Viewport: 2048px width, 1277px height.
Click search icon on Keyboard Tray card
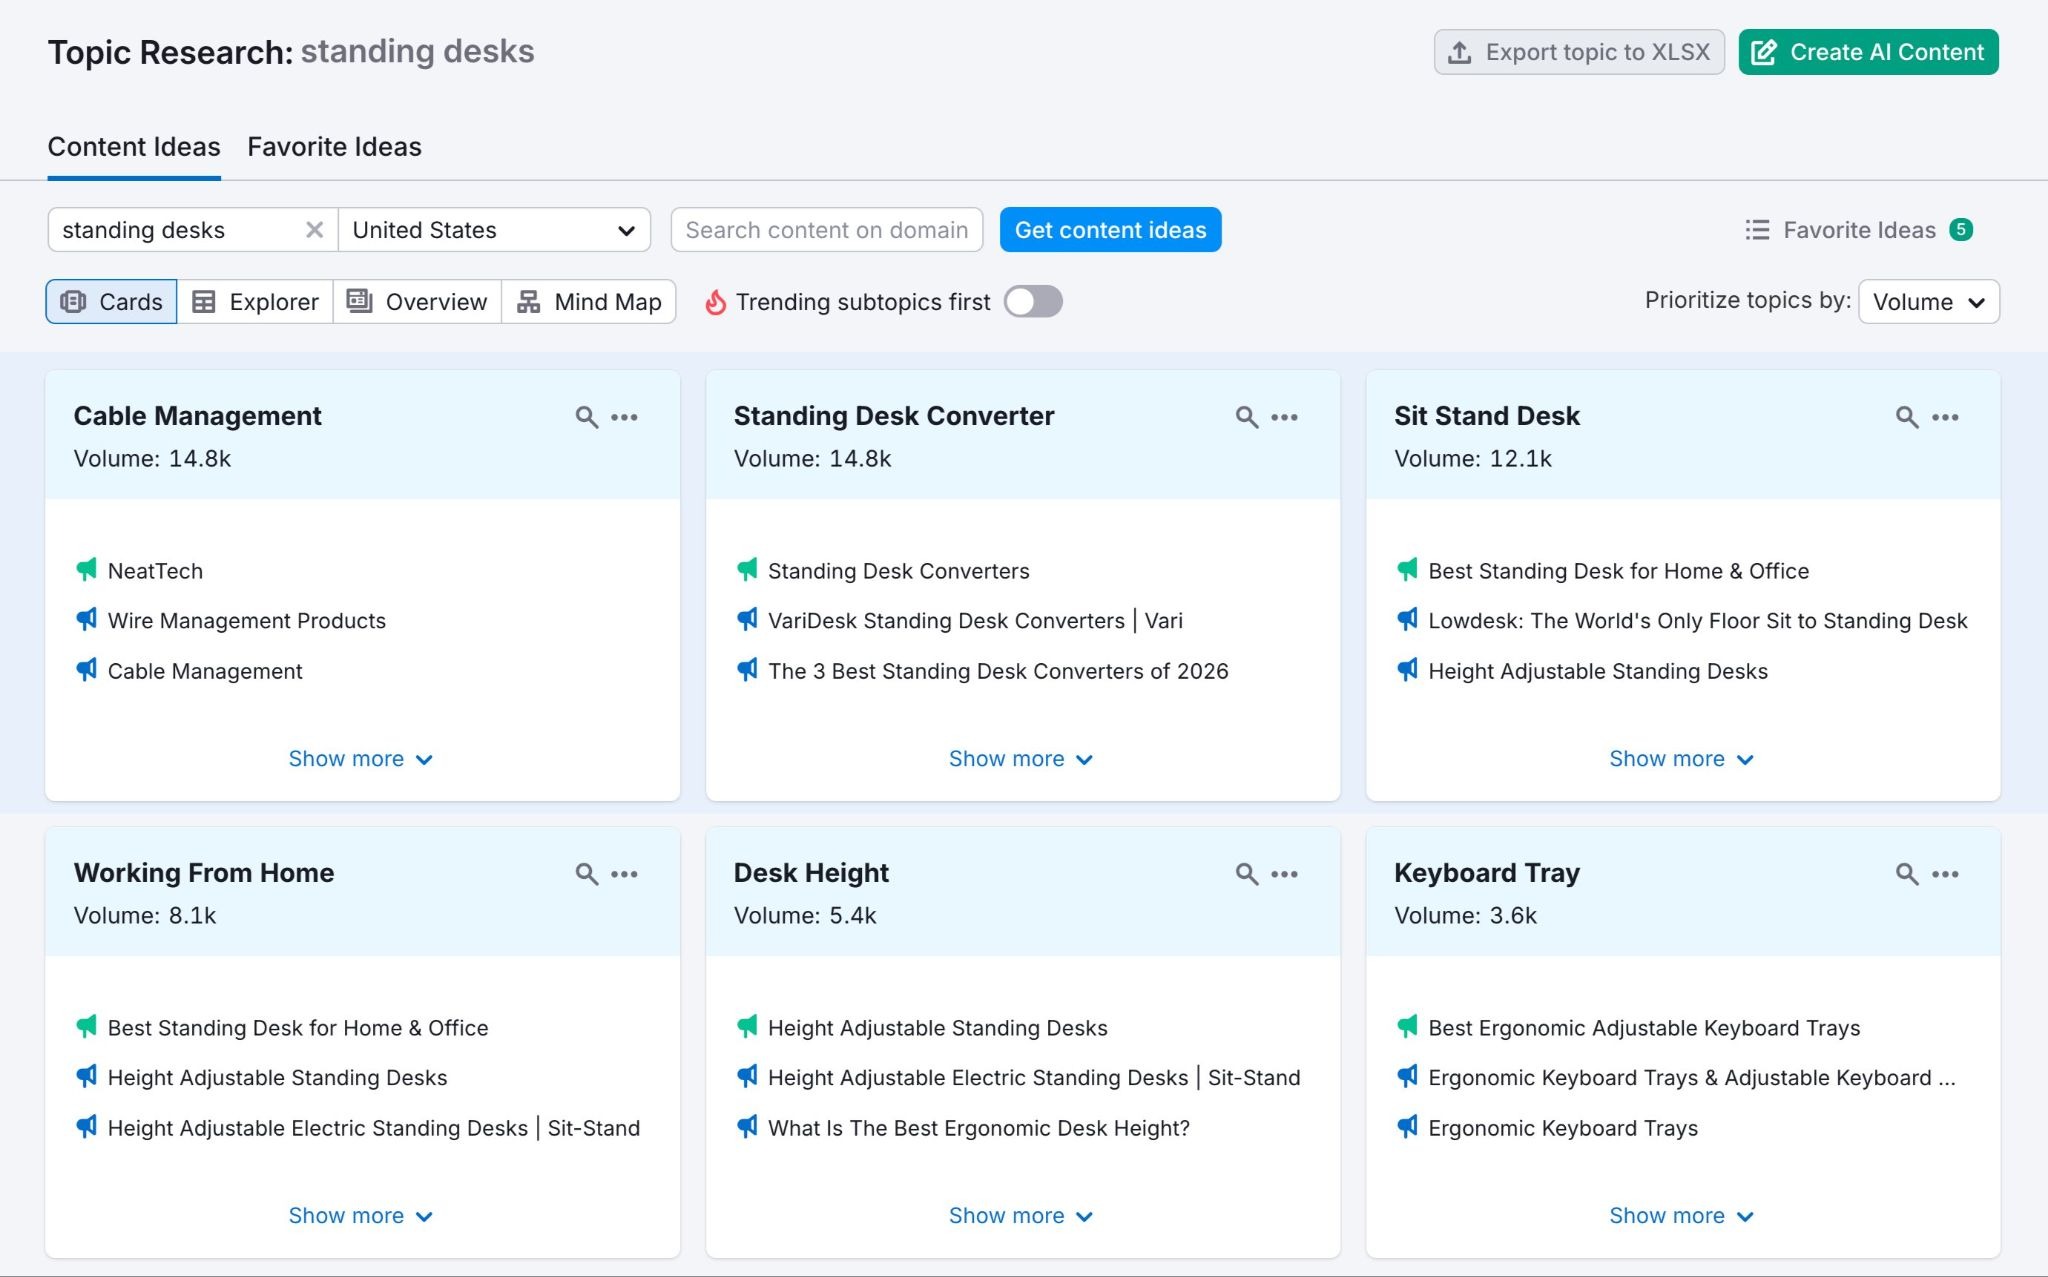1907,874
